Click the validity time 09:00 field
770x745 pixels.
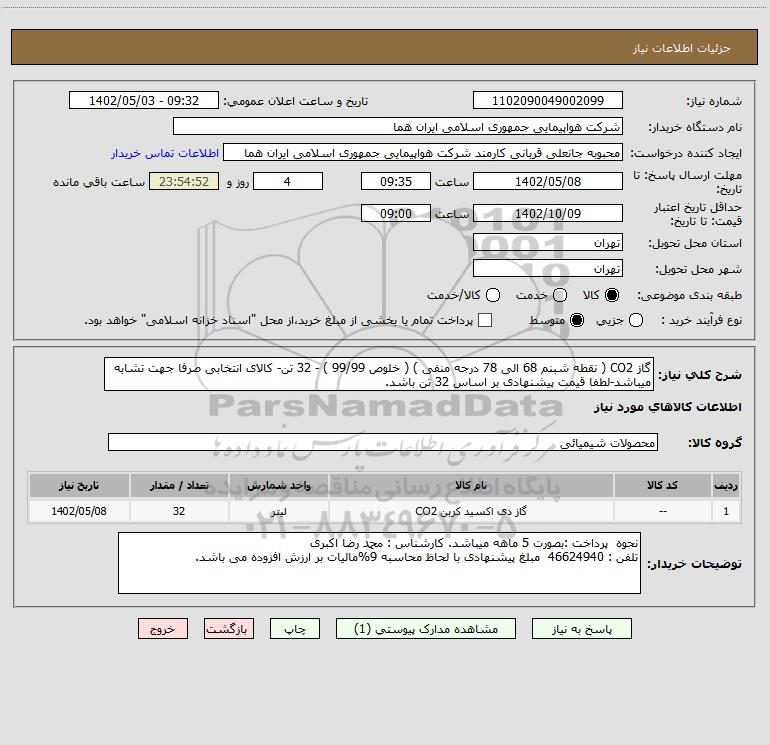coord(396,213)
